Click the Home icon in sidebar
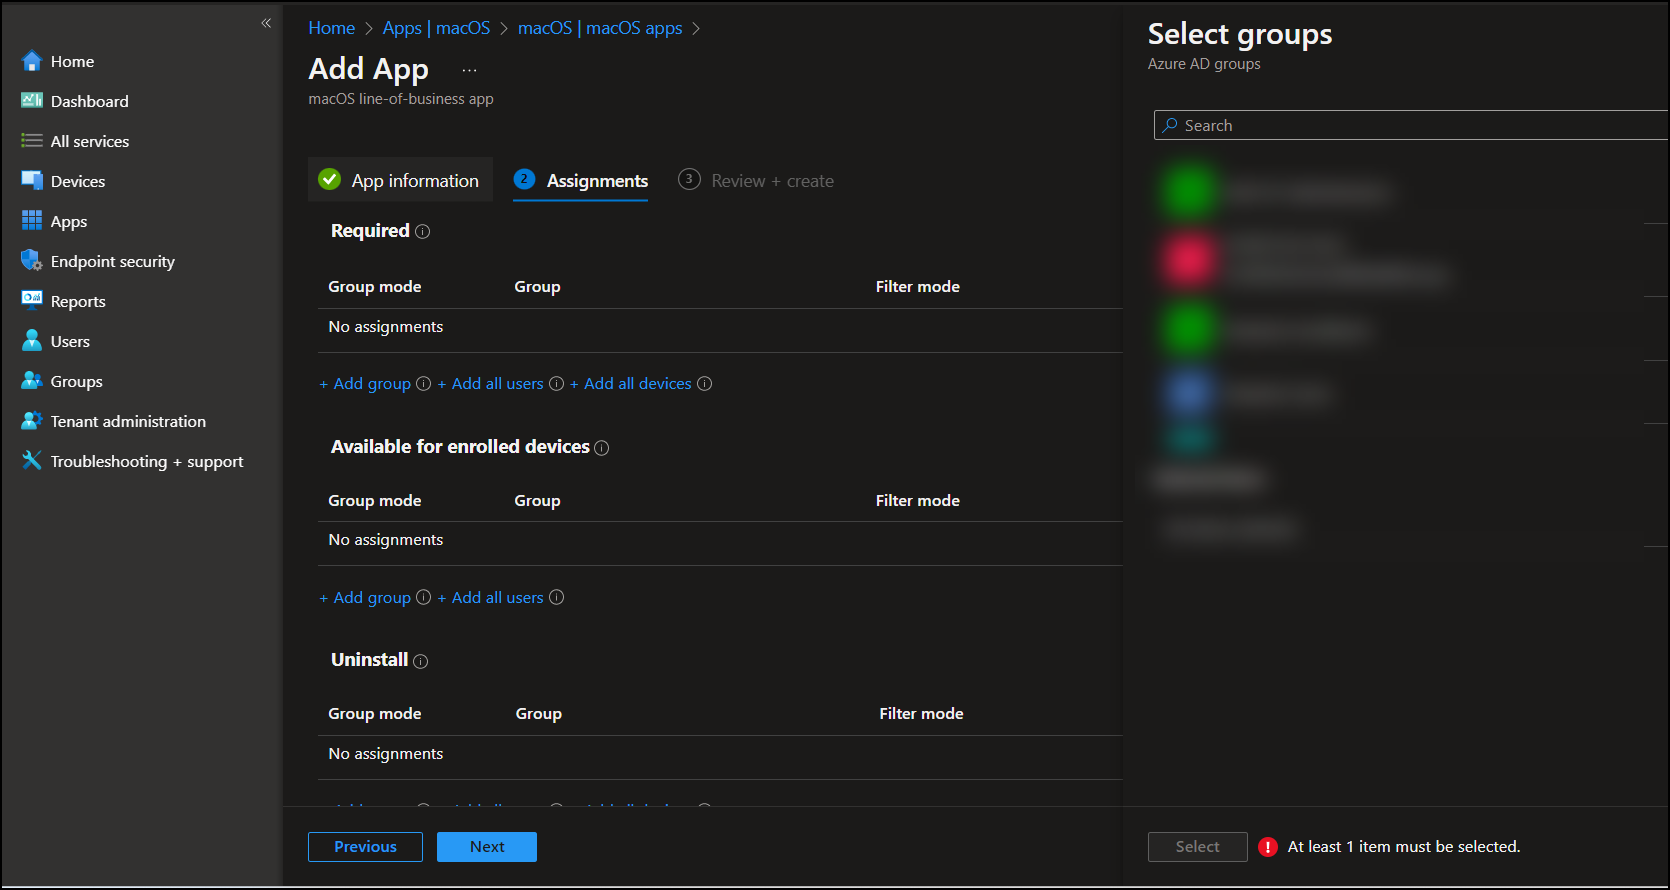Image resolution: width=1670 pixels, height=890 pixels. click(x=32, y=61)
